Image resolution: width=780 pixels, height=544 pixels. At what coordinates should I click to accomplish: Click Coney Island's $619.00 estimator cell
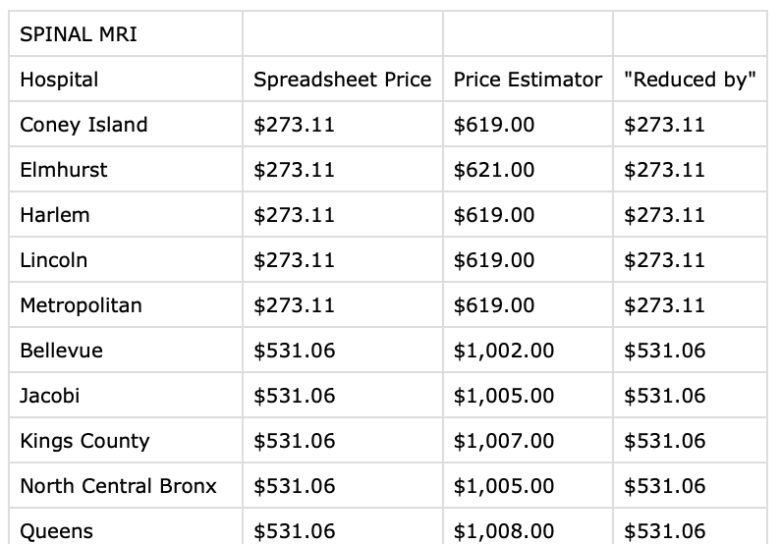point(528,124)
